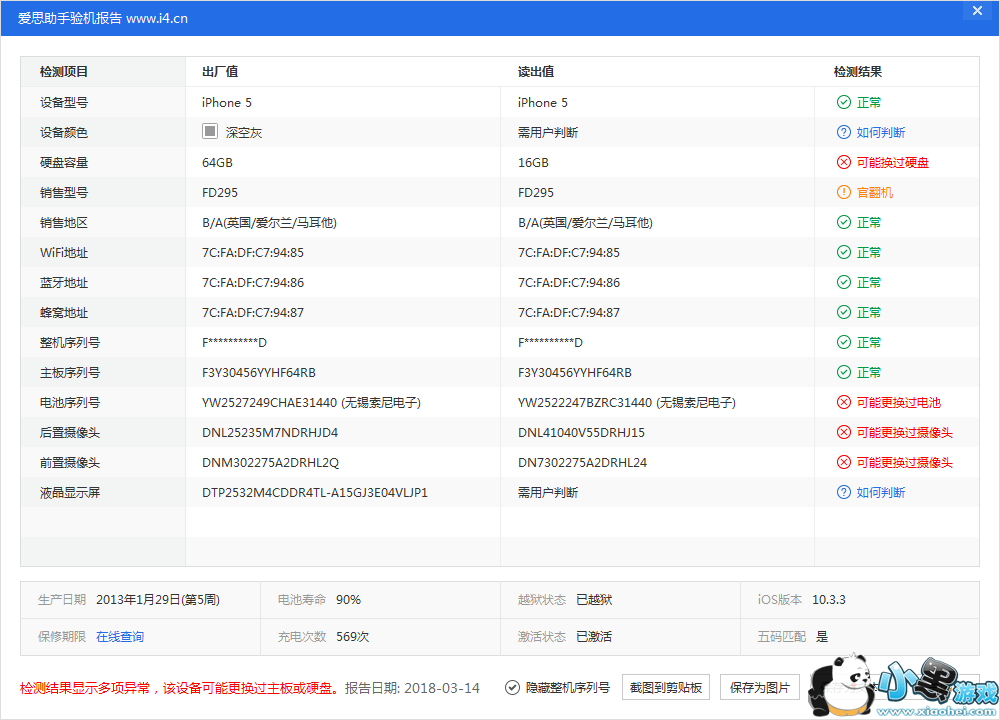Click the blue question icon for 液晶显示屏
Image resolution: width=1000 pixels, height=720 pixels.
(844, 492)
